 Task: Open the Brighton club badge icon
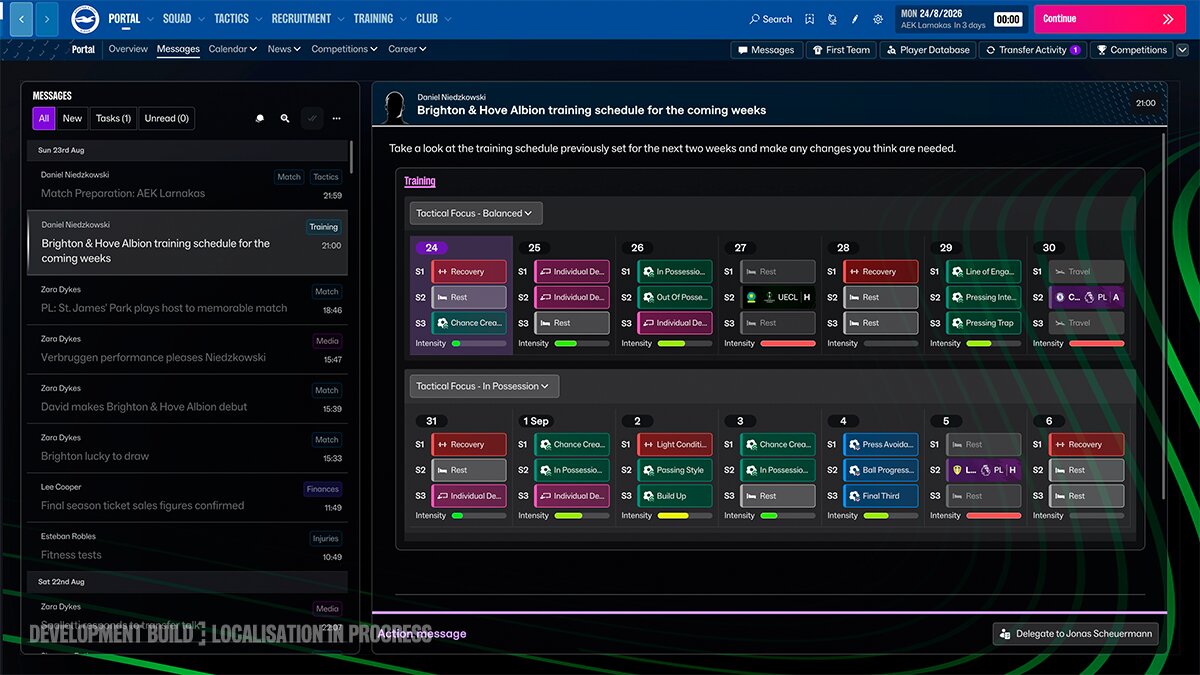(x=85, y=19)
